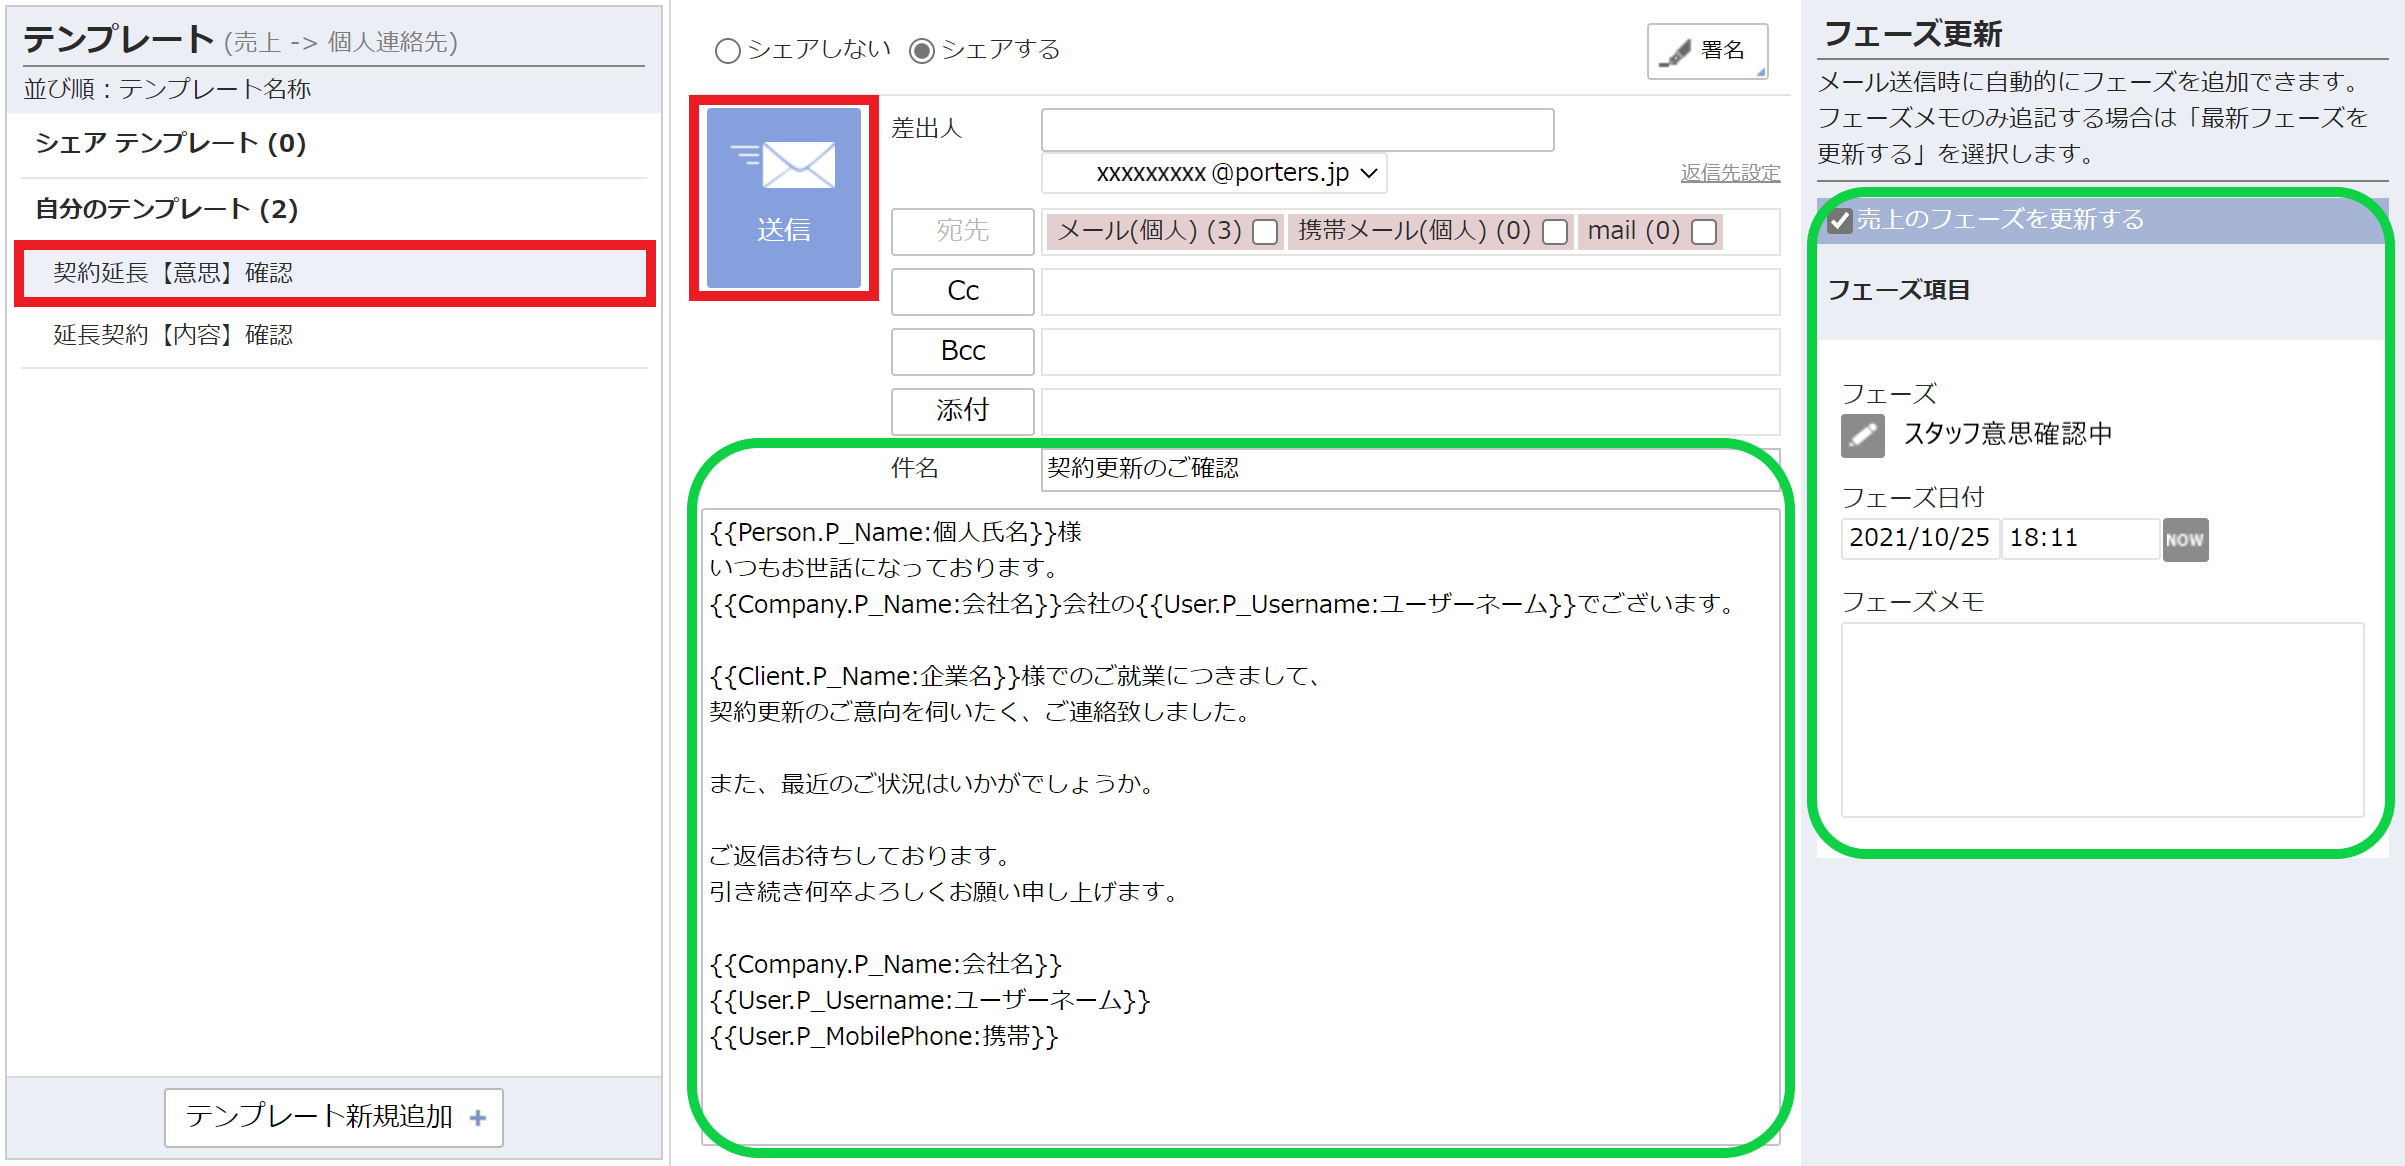Click the 件名 subject field
The height and width of the screenshot is (1166, 2405).
pyautogui.click(x=1410, y=469)
